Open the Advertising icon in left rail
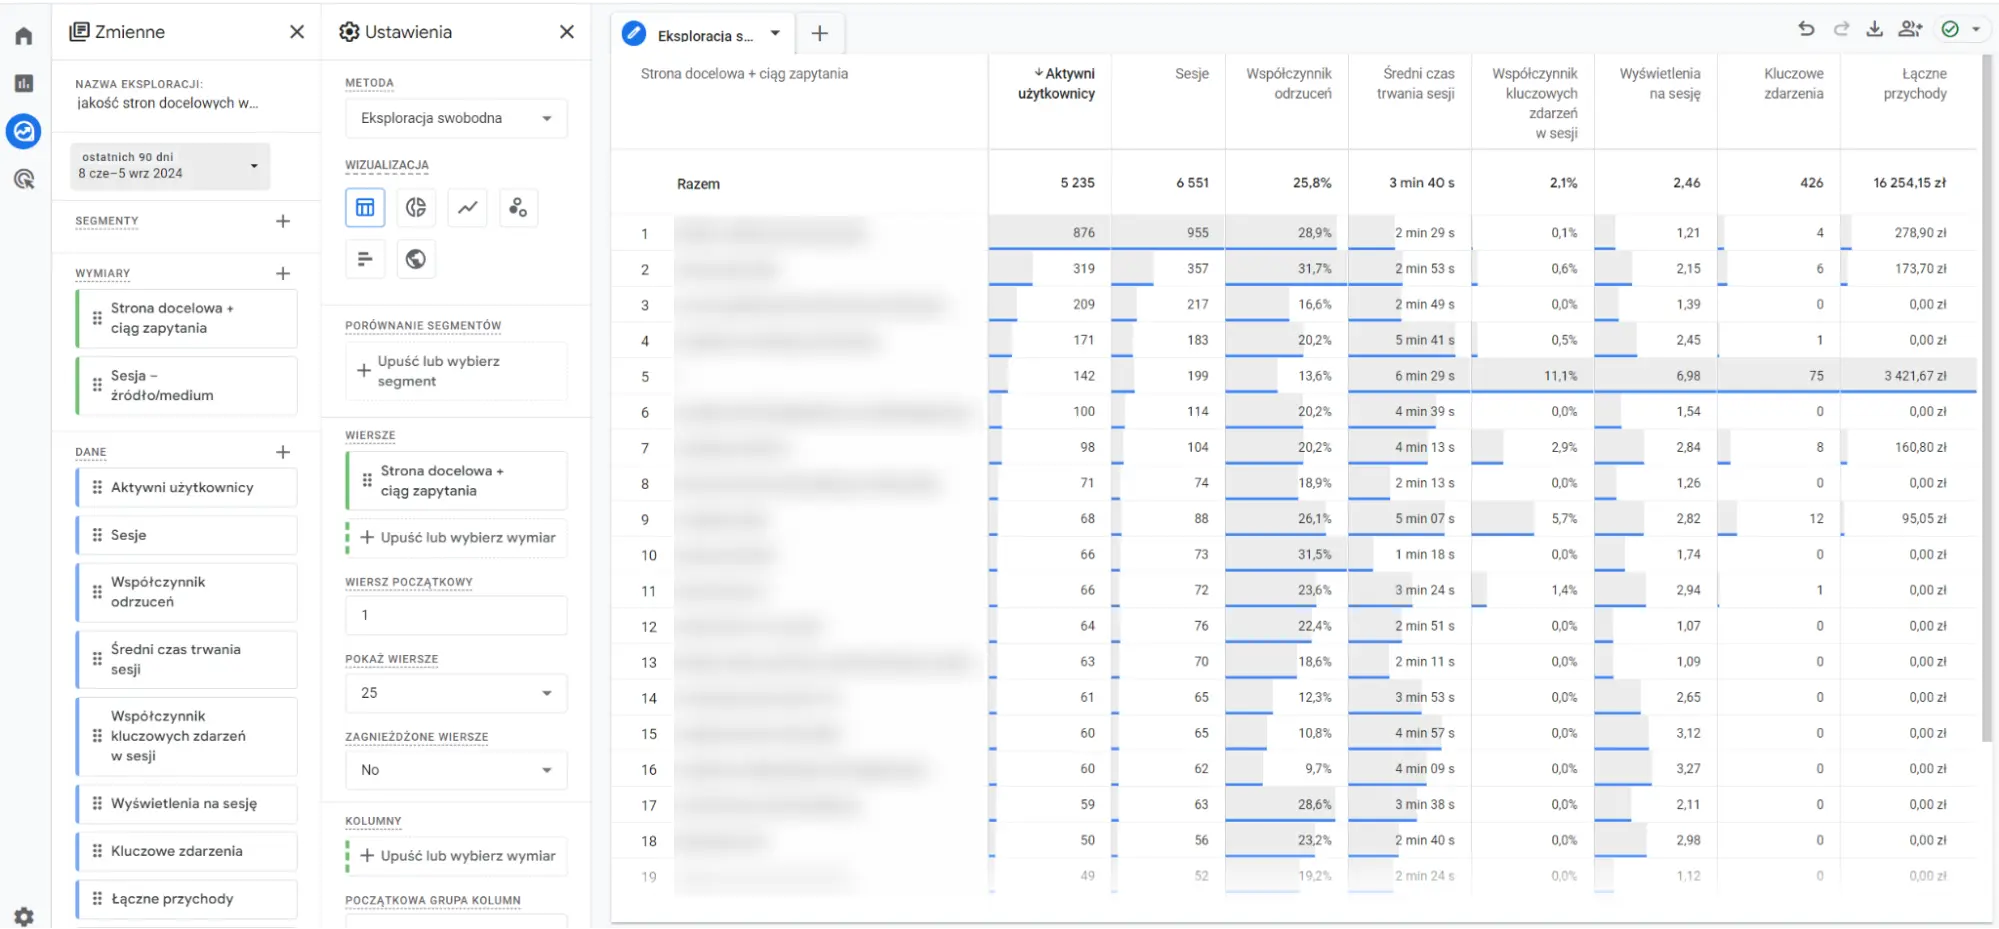The image size is (1999, 929). [24, 179]
